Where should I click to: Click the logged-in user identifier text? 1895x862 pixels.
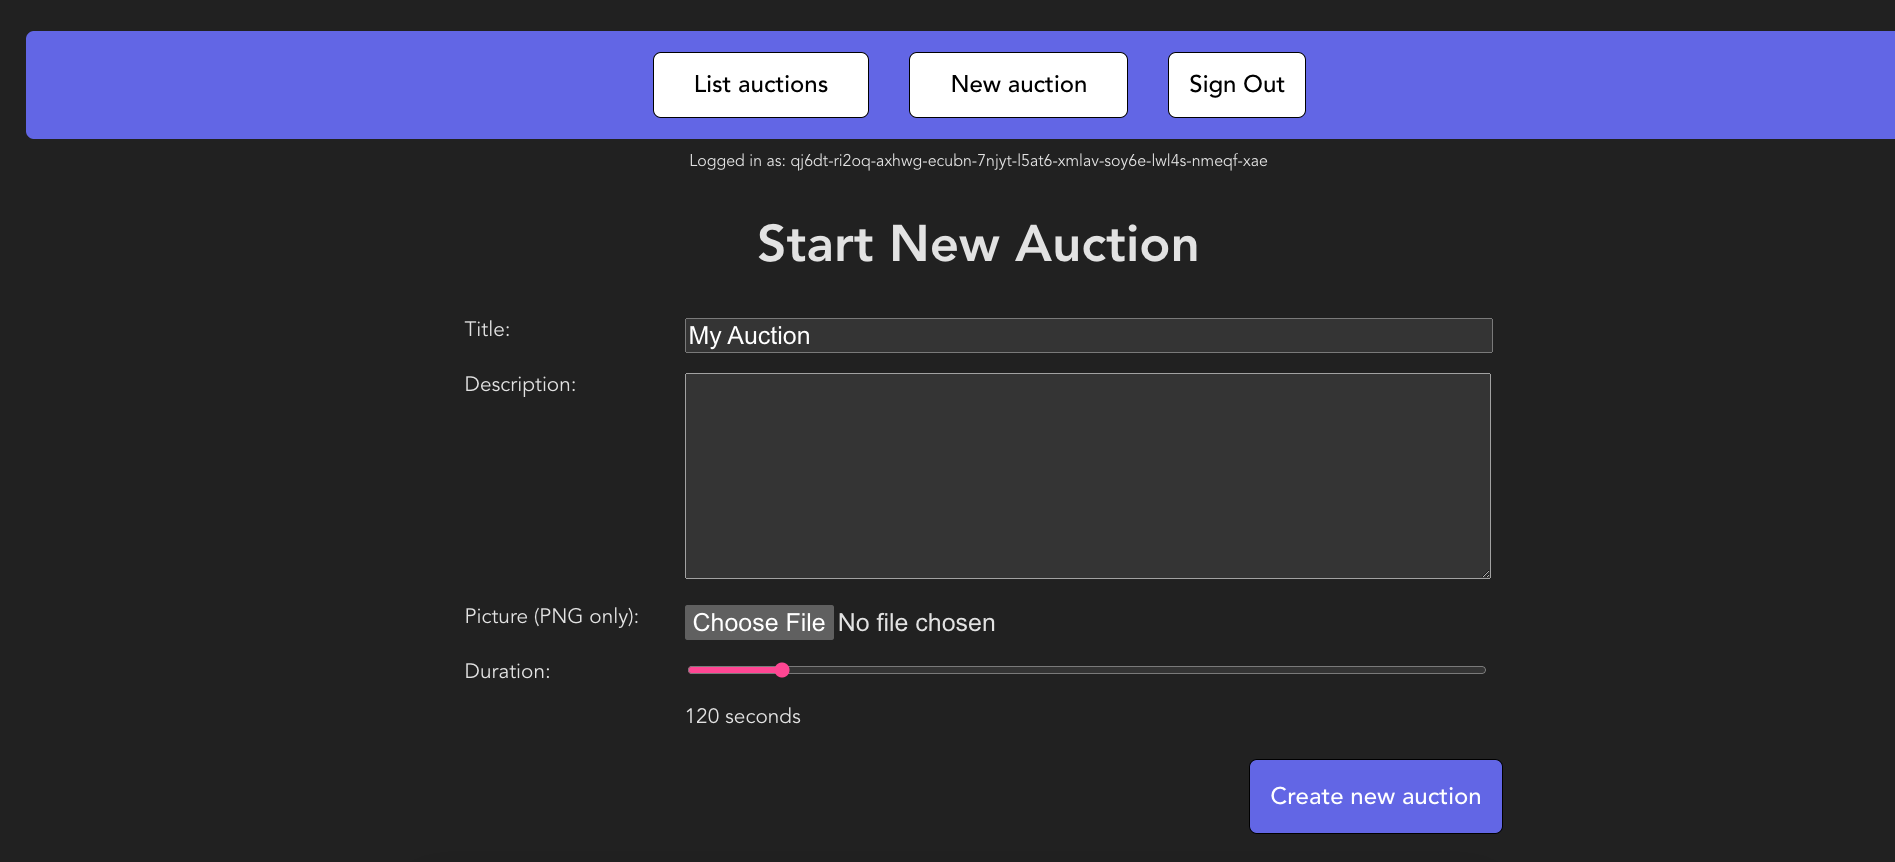pyautogui.click(x=977, y=160)
